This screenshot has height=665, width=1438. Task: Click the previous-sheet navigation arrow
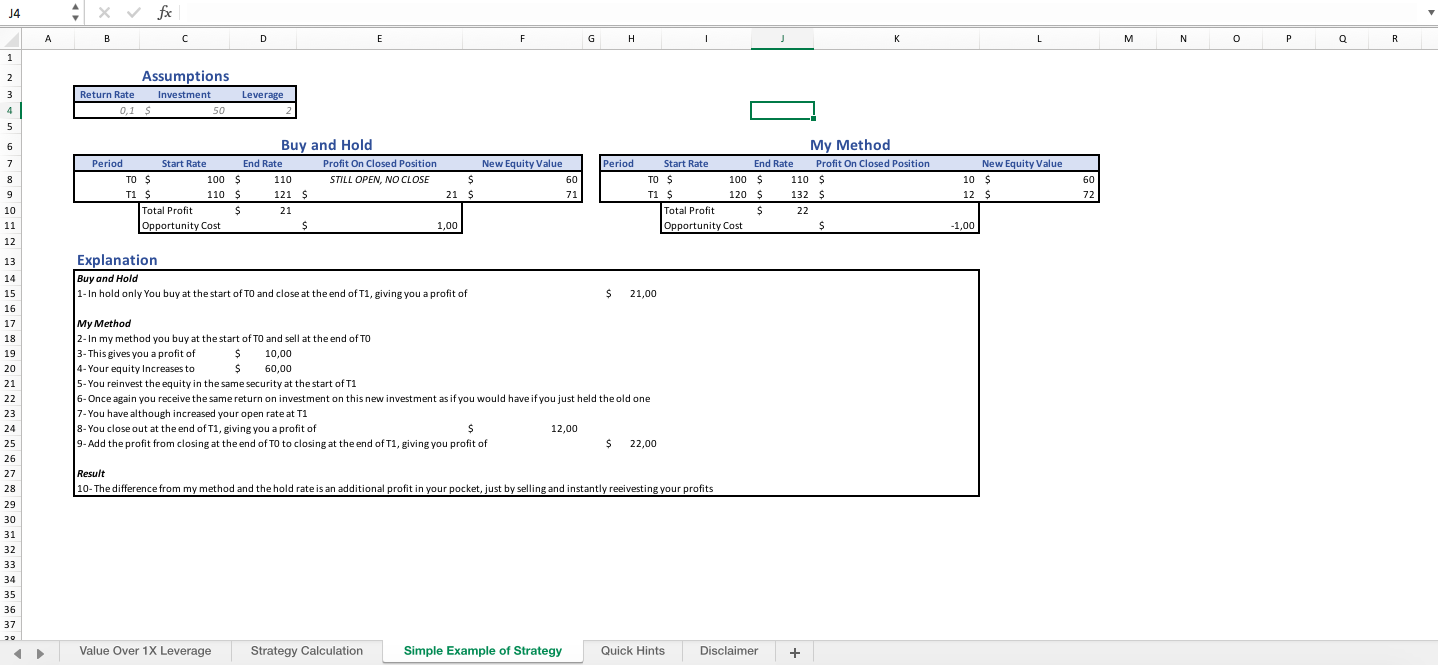point(17,652)
